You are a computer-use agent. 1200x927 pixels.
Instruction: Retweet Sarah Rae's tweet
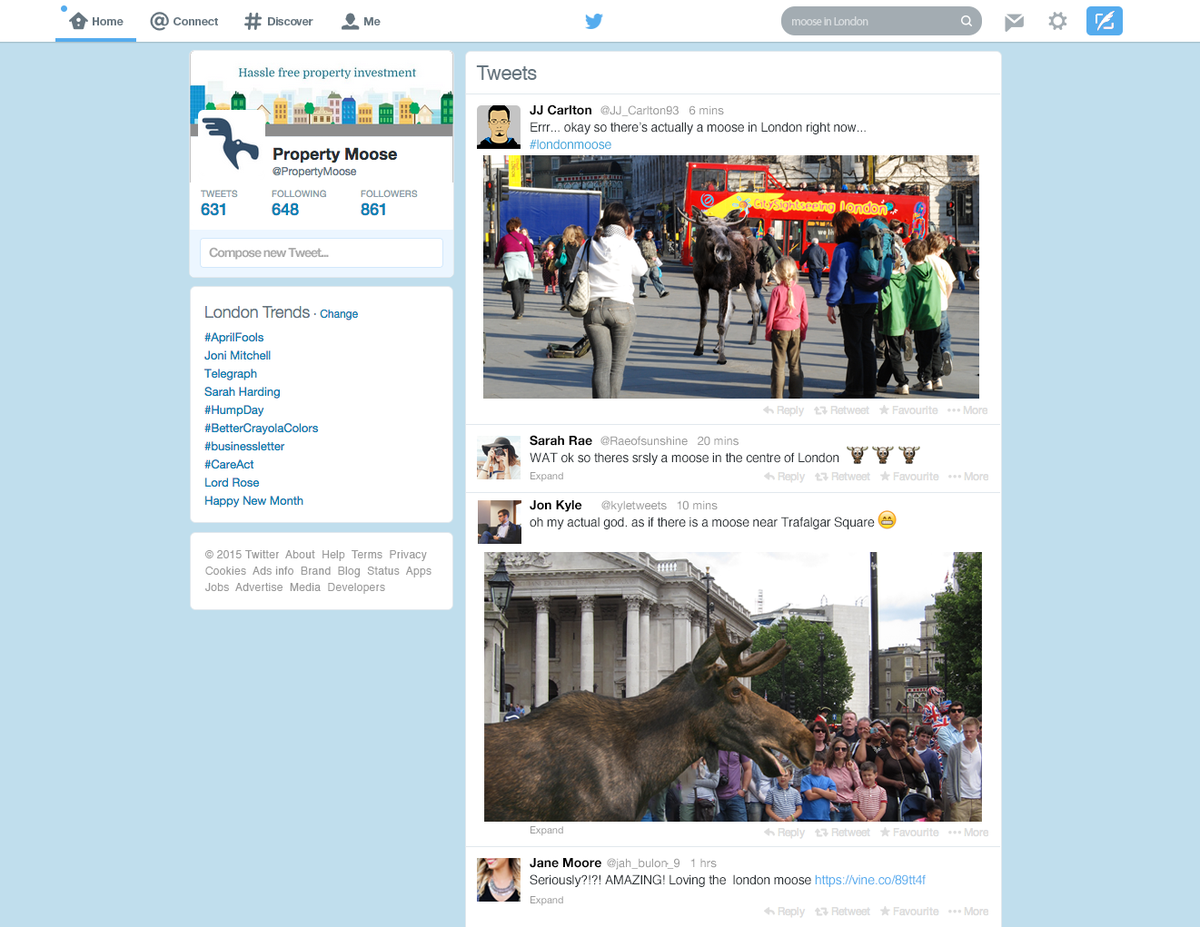[842, 476]
